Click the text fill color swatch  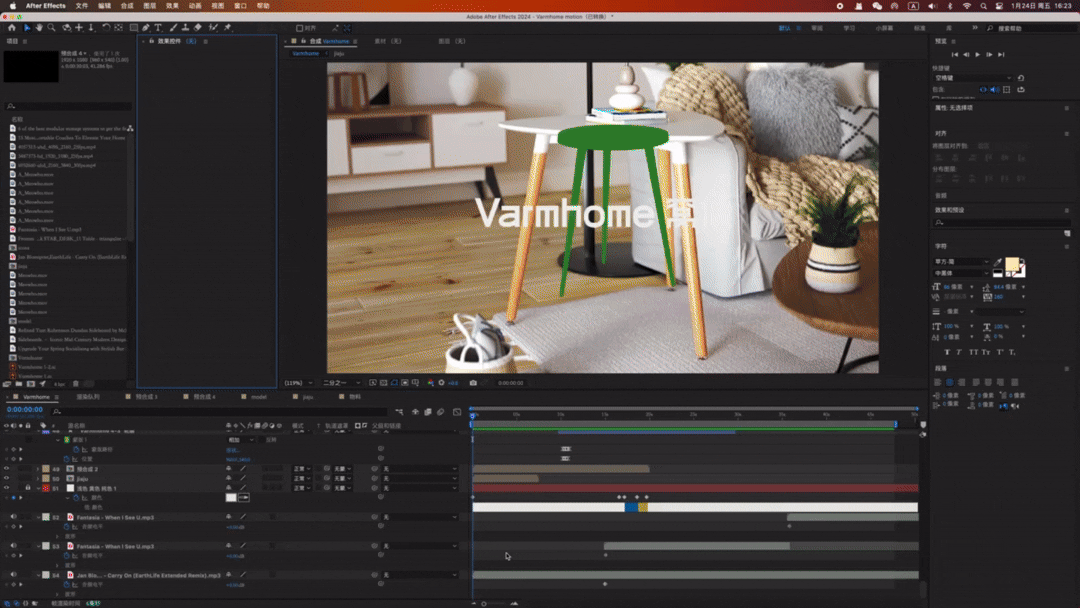tap(1012, 264)
